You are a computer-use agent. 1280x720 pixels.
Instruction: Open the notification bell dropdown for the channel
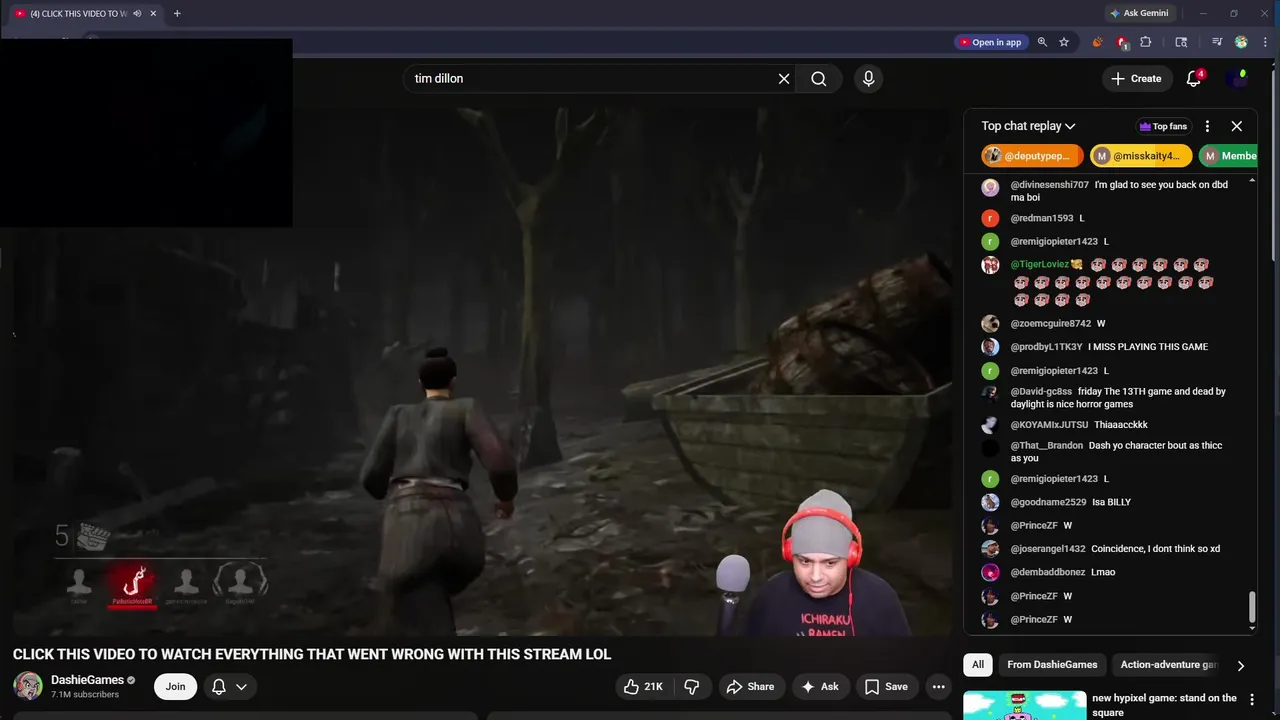click(229, 686)
